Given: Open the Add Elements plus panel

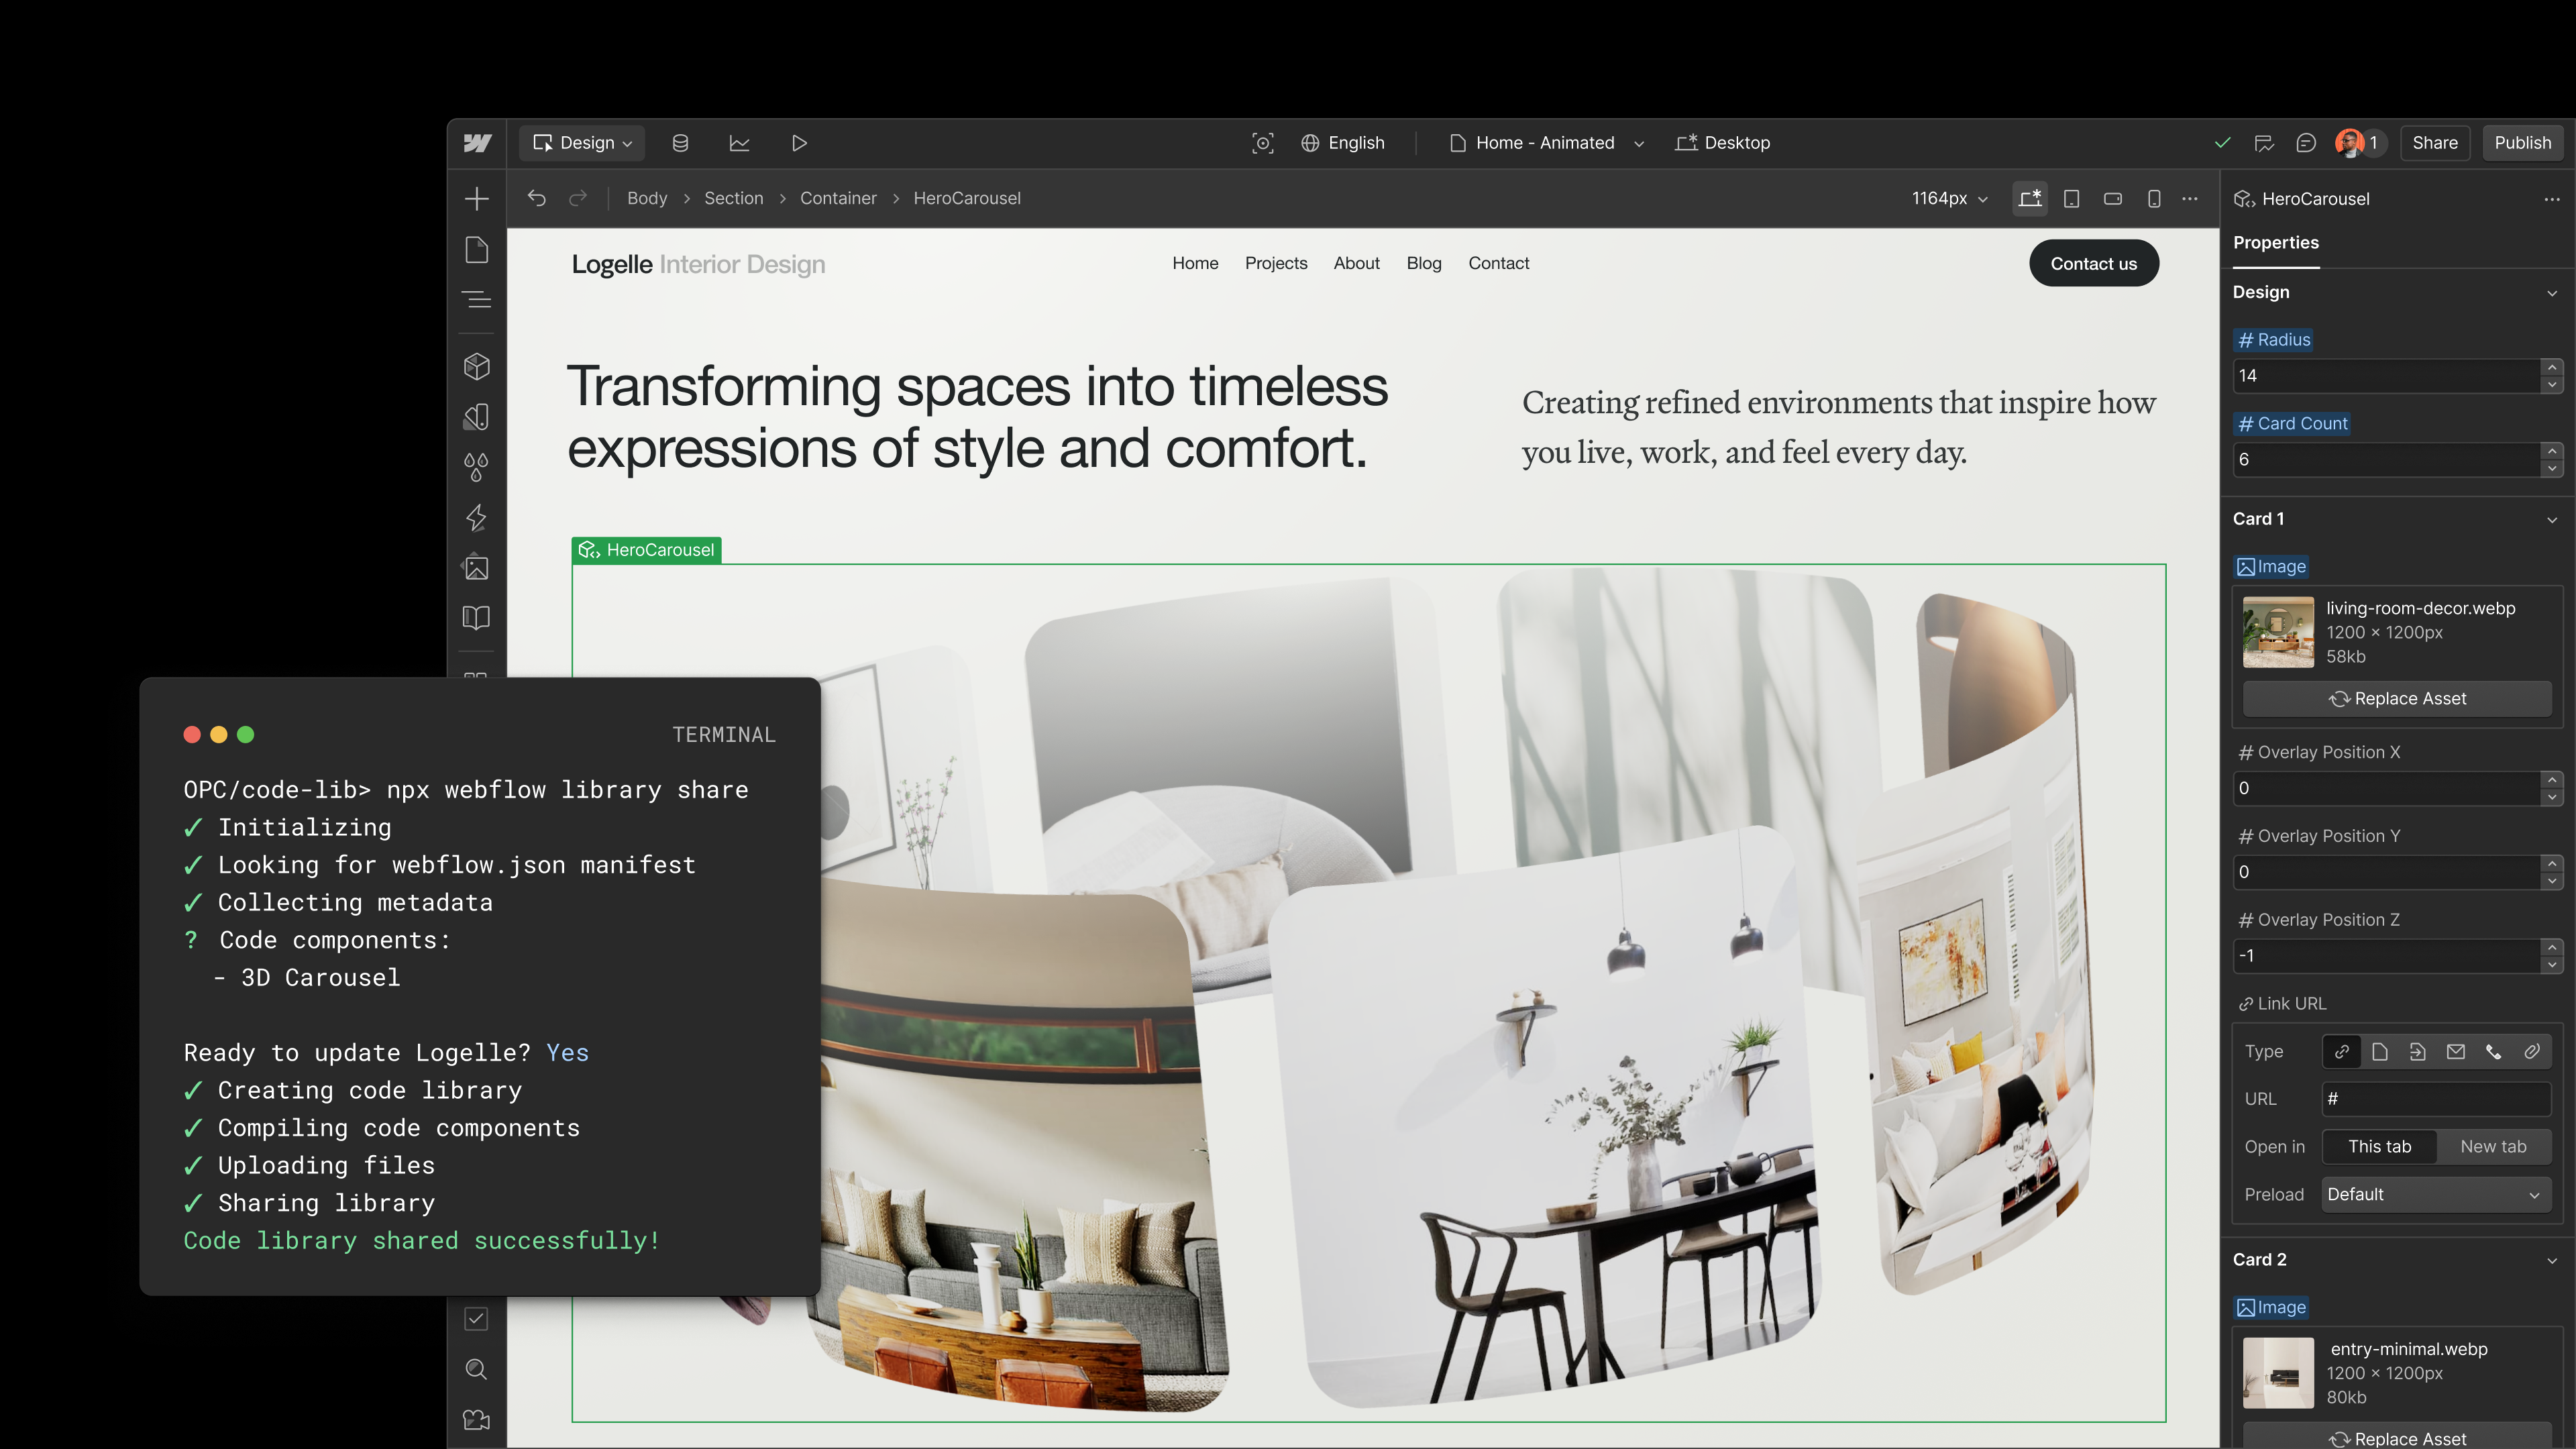Looking at the screenshot, I should (x=477, y=199).
